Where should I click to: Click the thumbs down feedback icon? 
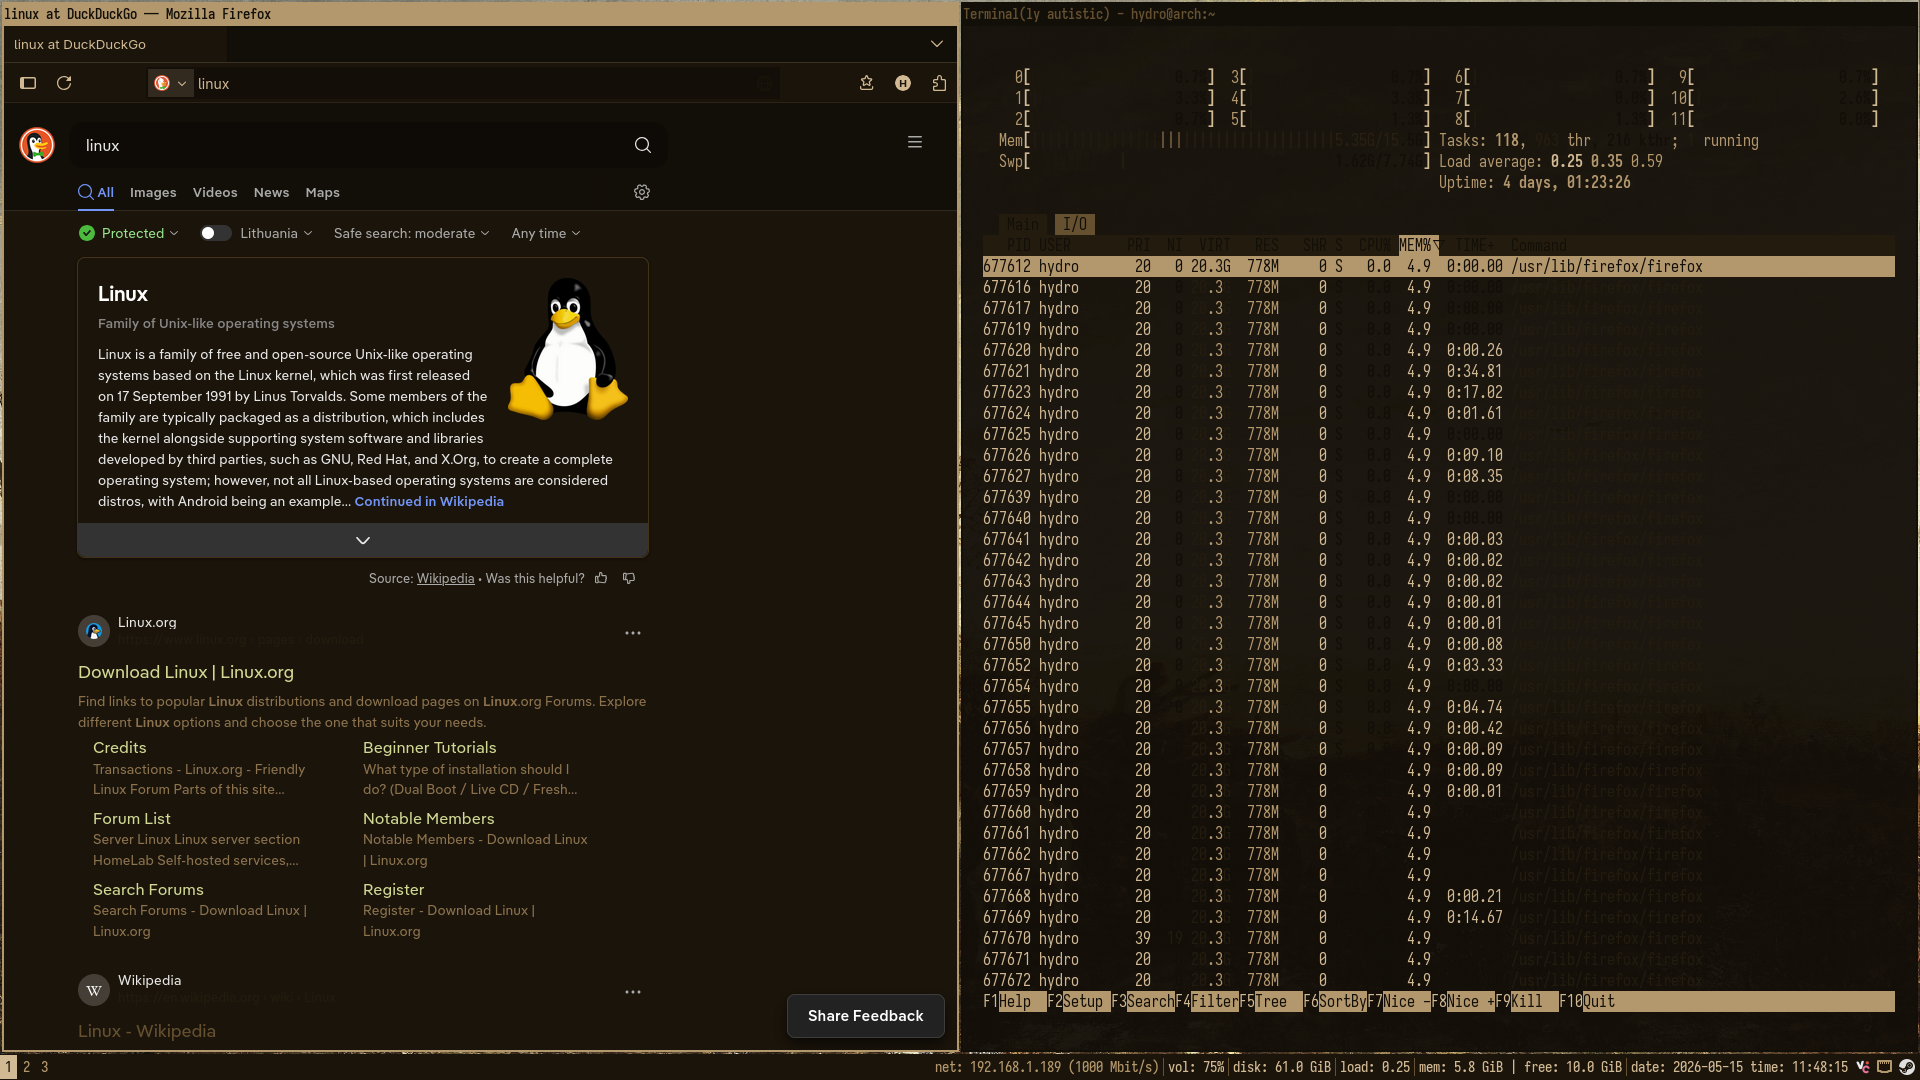pos(629,578)
